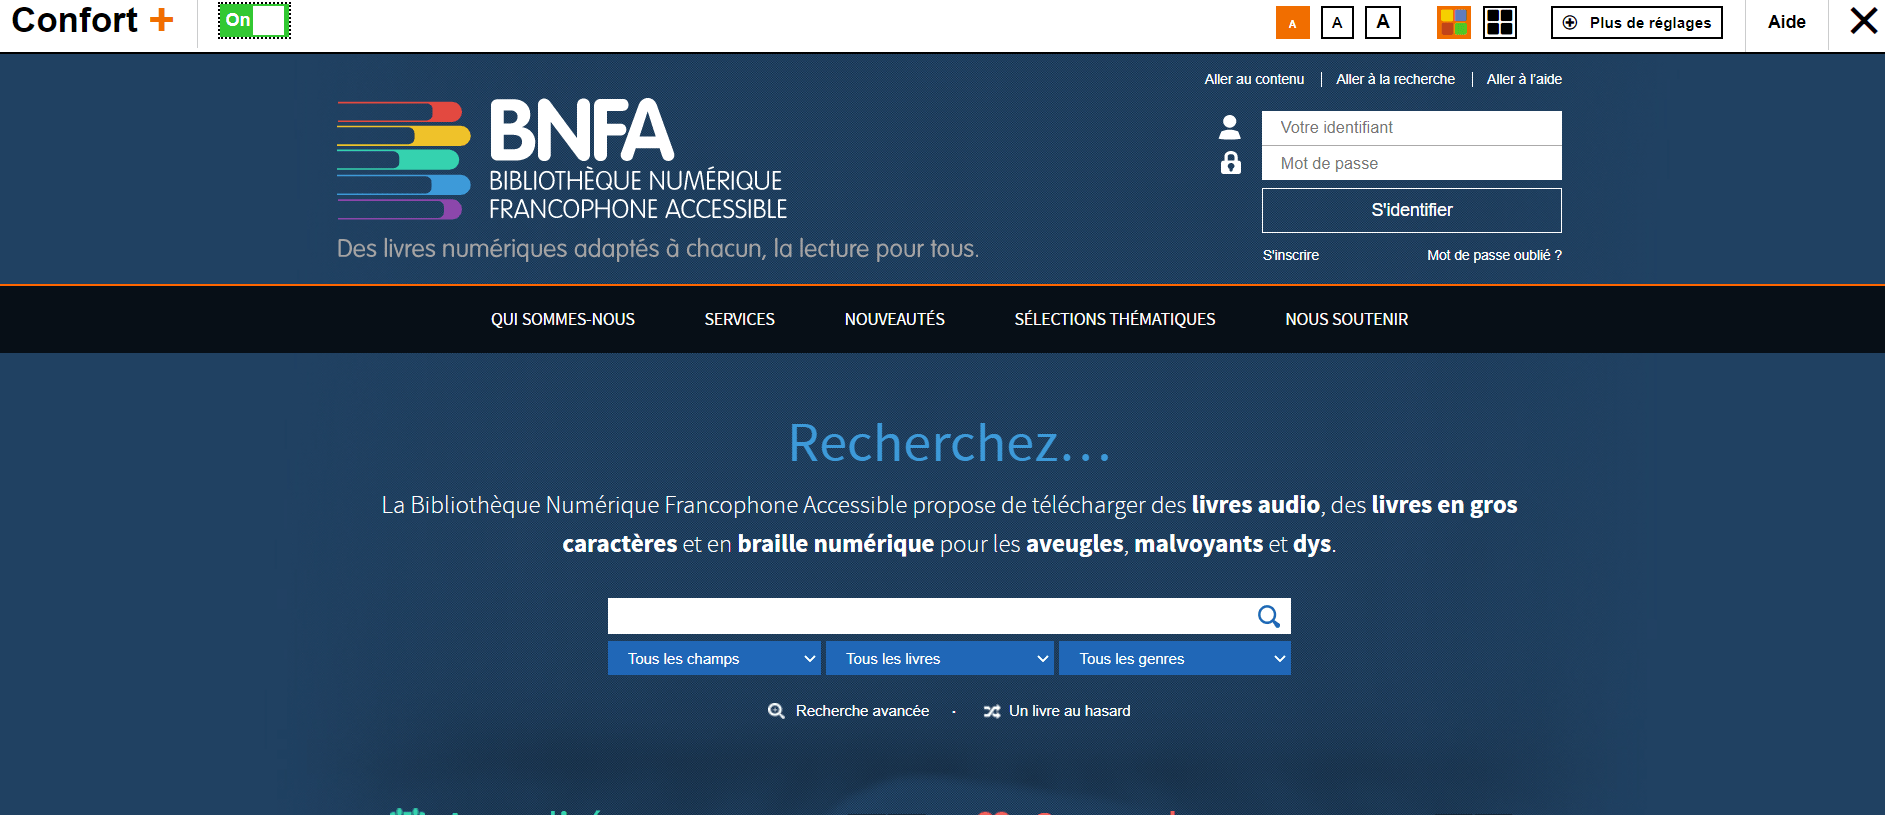1885x815 pixels.
Task: Open Plus de réglages settings
Action: (x=1637, y=22)
